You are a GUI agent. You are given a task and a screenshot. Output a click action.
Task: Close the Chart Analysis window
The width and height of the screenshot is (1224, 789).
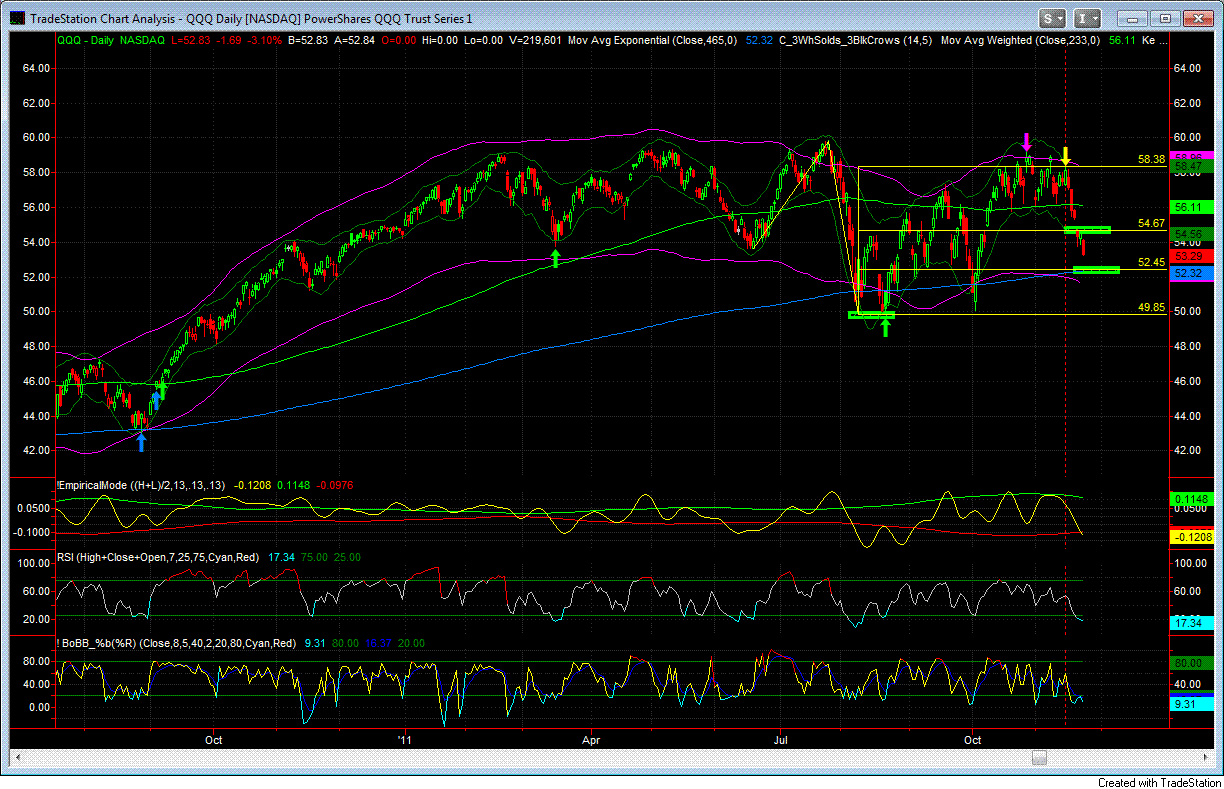coord(1197,18)
